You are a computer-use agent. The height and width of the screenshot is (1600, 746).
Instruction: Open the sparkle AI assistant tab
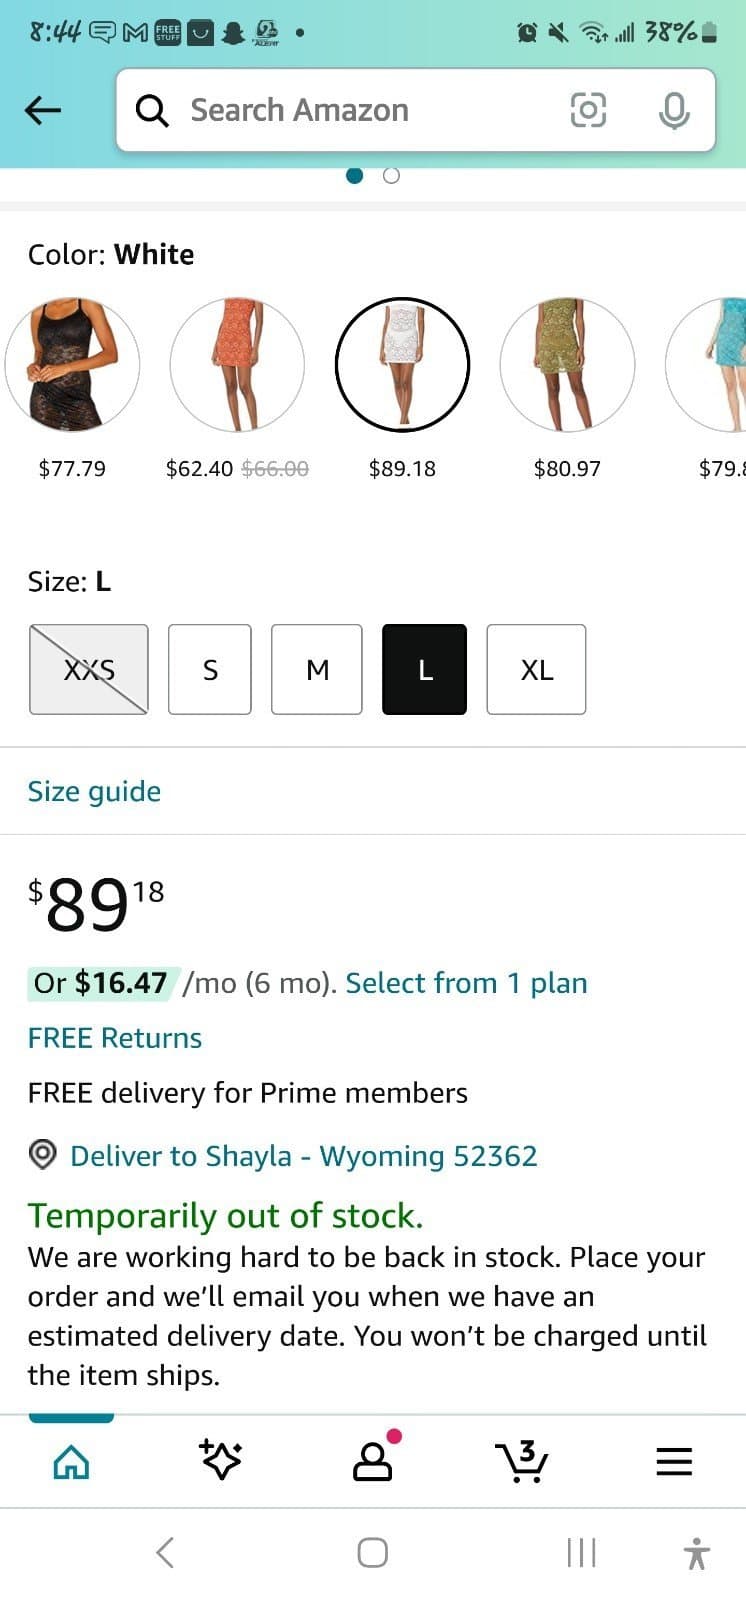(221, 1462)
